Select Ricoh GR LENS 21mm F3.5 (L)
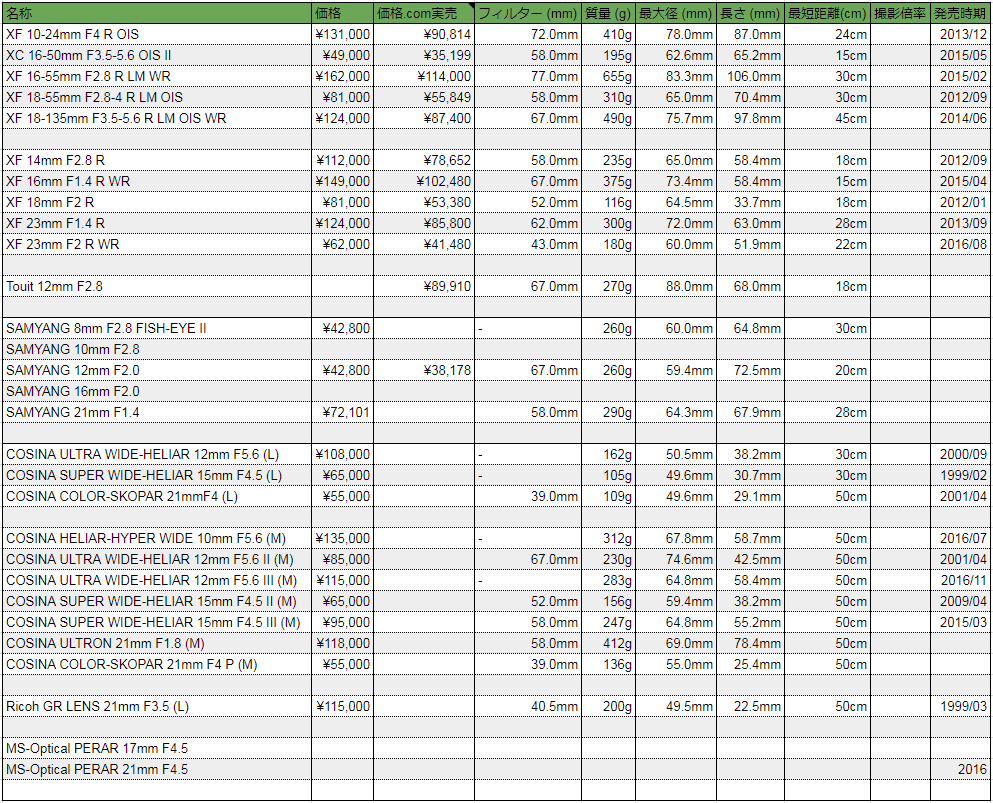 [156, 706]
